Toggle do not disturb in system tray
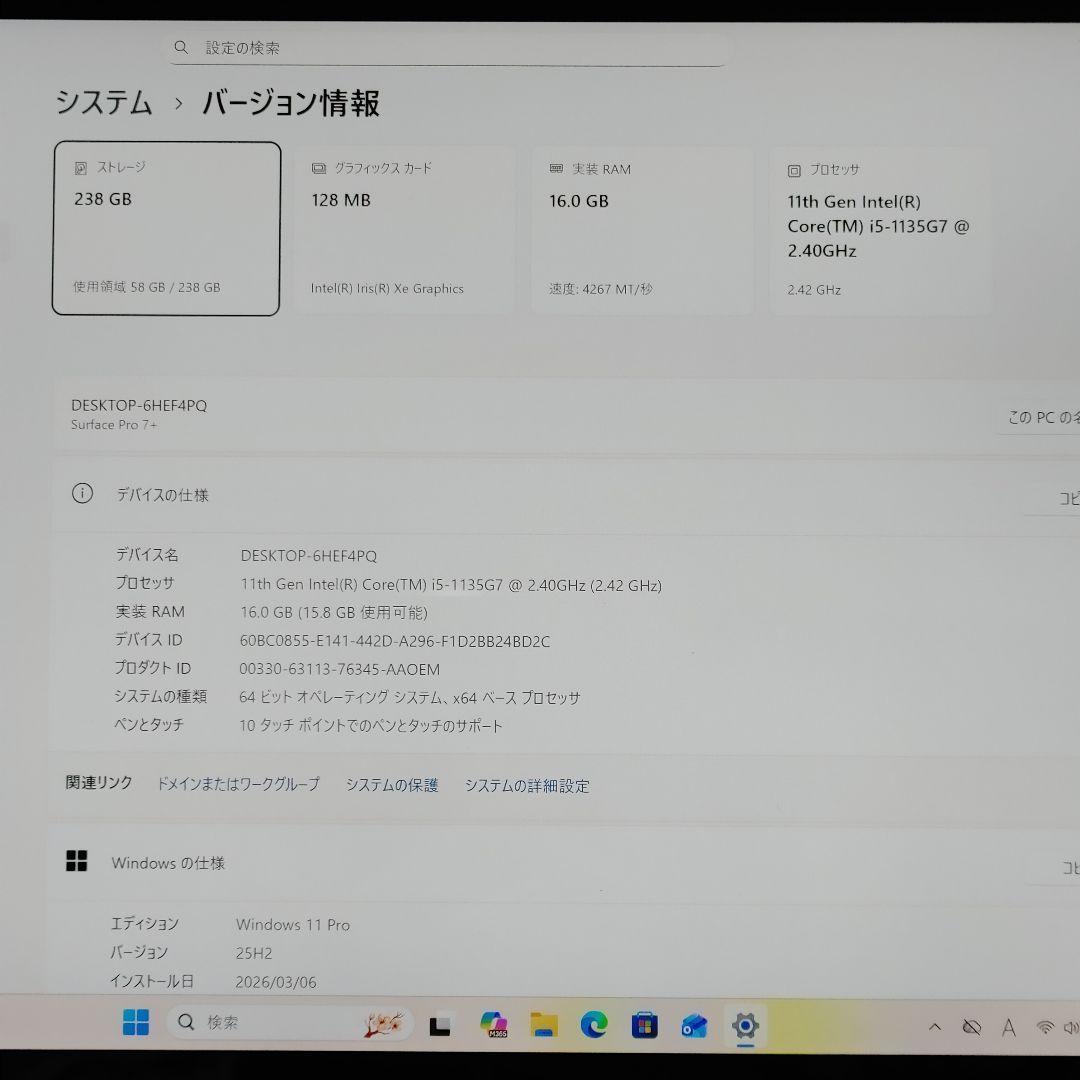The width and height of the screenshot is (1080, 1080). pos(970,1026)
